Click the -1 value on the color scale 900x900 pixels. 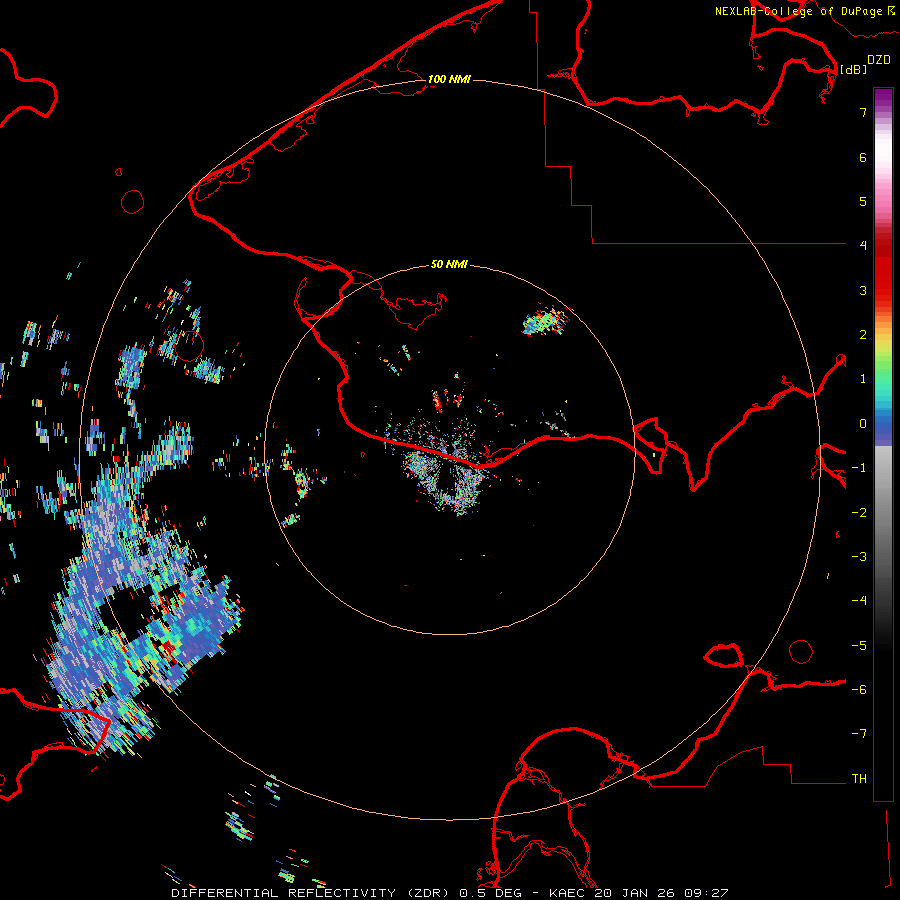tap(859, 468)
